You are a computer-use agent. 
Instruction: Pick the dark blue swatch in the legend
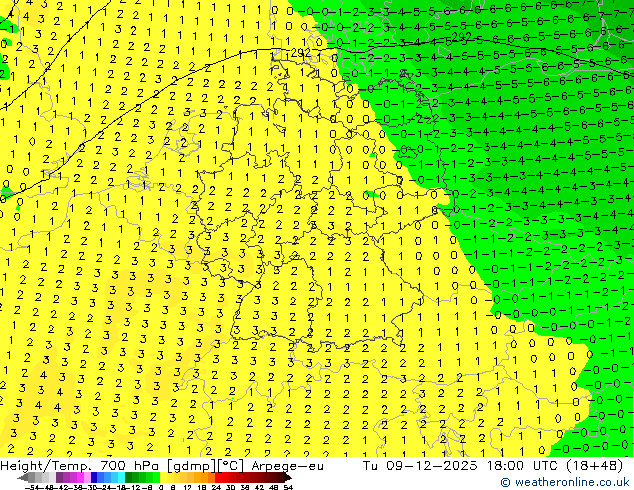coord(94,477)
